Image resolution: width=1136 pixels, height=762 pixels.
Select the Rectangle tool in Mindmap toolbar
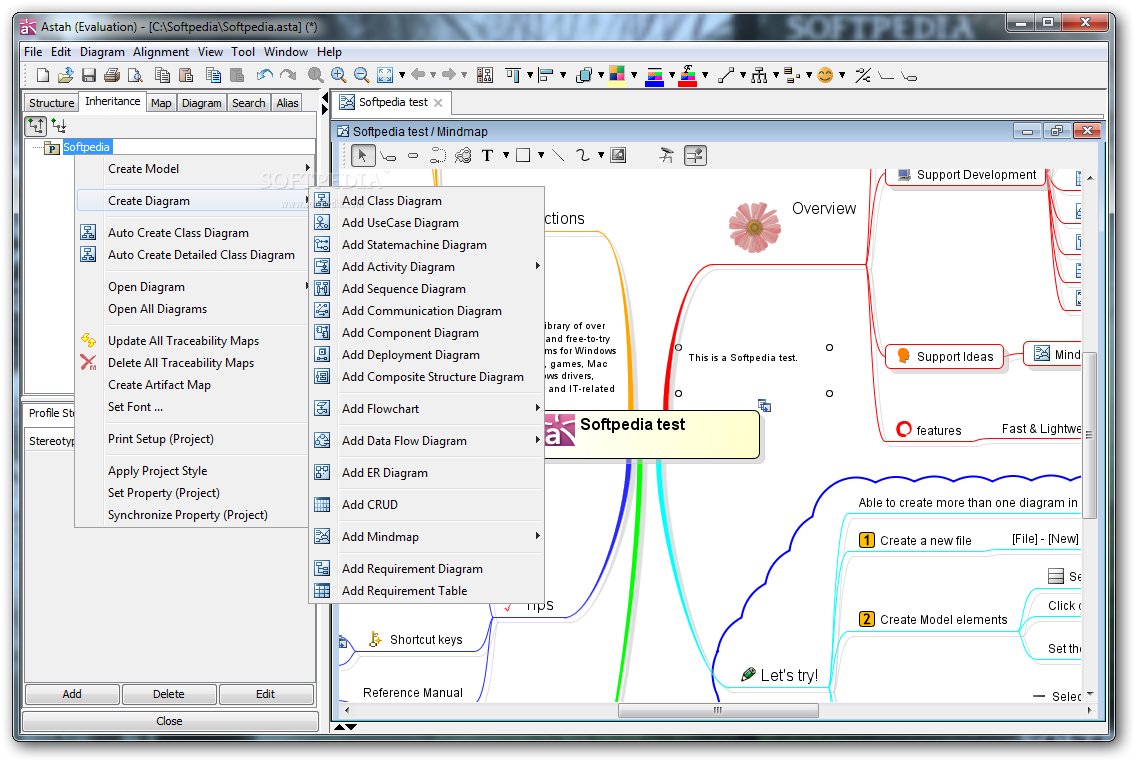pos(523,155)
